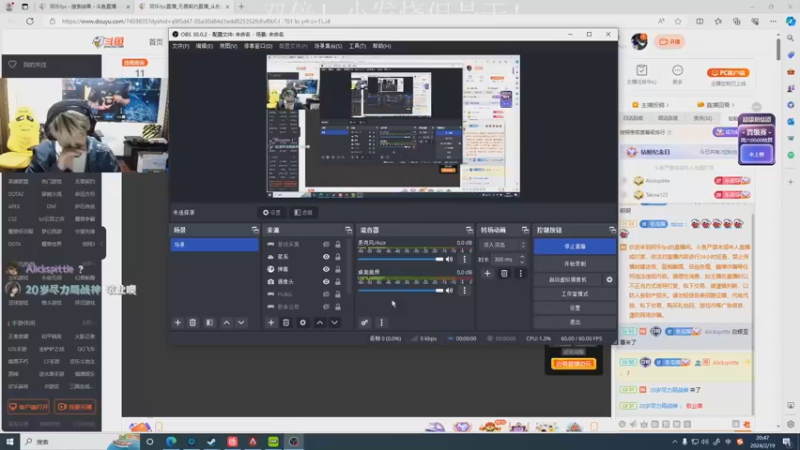Viewport: 800px width, 450px height.
Task: Click 启动虚拟摄像机 virtual camera button
Action: click(x=568, y=280)
